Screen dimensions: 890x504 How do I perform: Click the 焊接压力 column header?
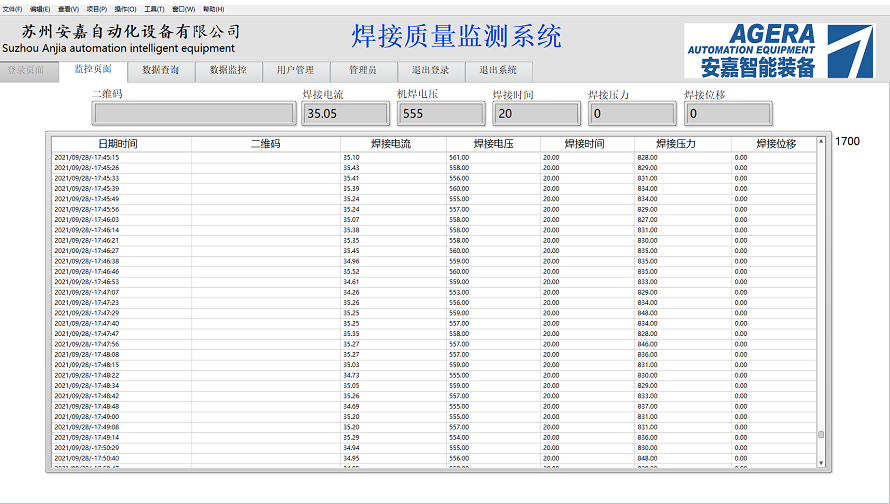pos(676,144)
